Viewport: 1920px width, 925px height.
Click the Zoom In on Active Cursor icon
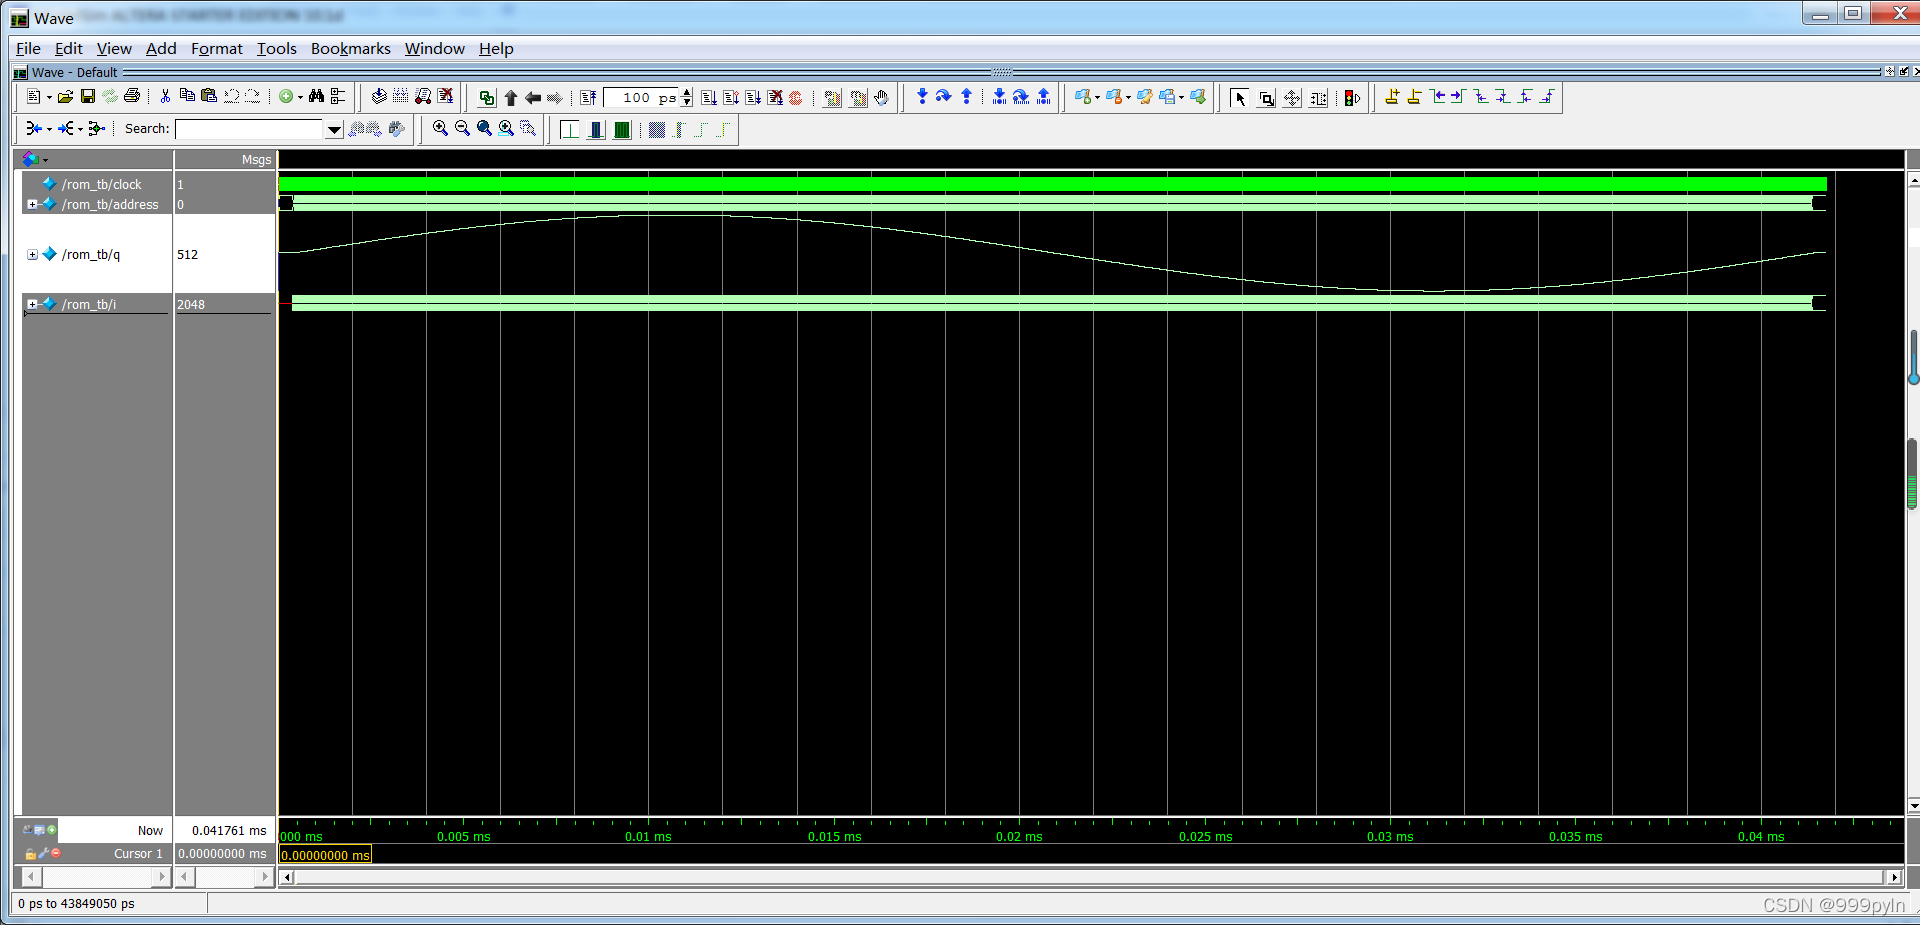[506, 128]
